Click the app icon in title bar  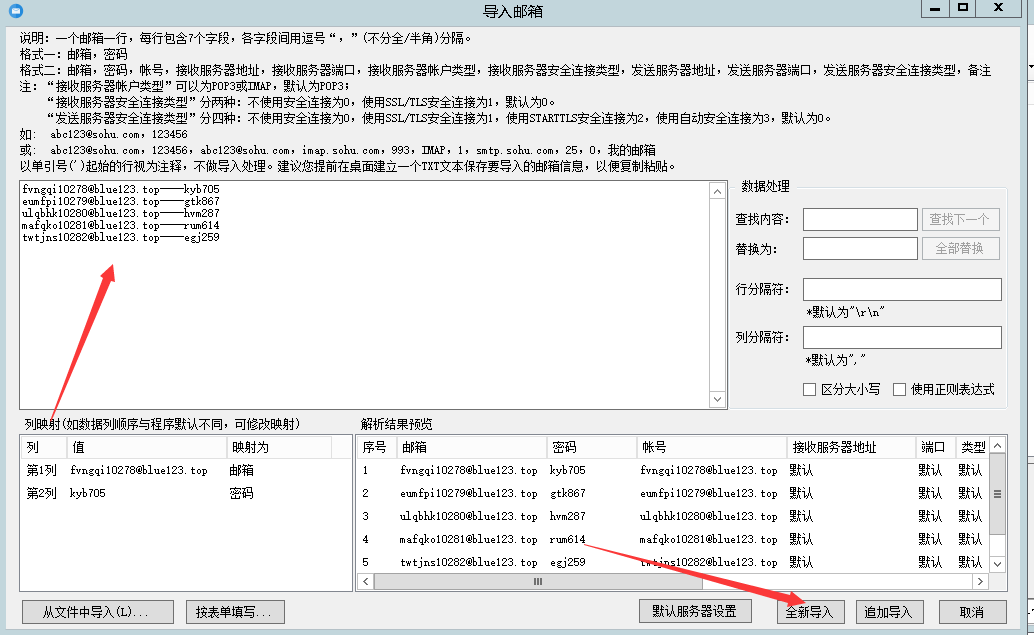[x=16, y=11]
